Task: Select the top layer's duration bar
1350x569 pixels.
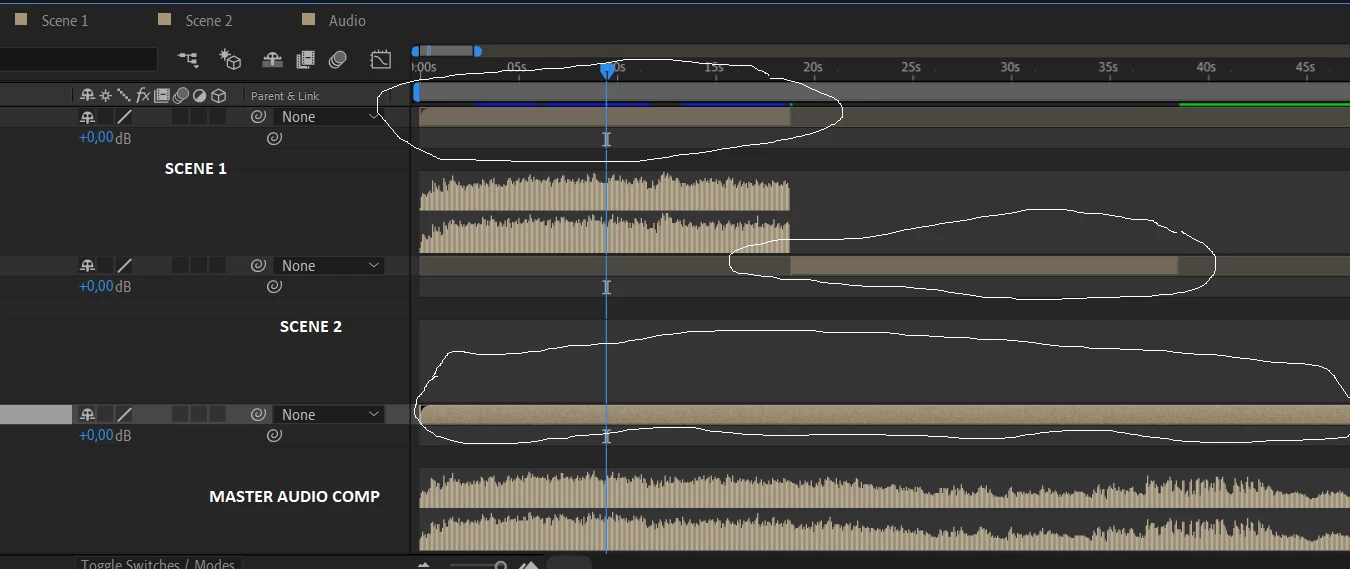Action: tap(605, 116)
